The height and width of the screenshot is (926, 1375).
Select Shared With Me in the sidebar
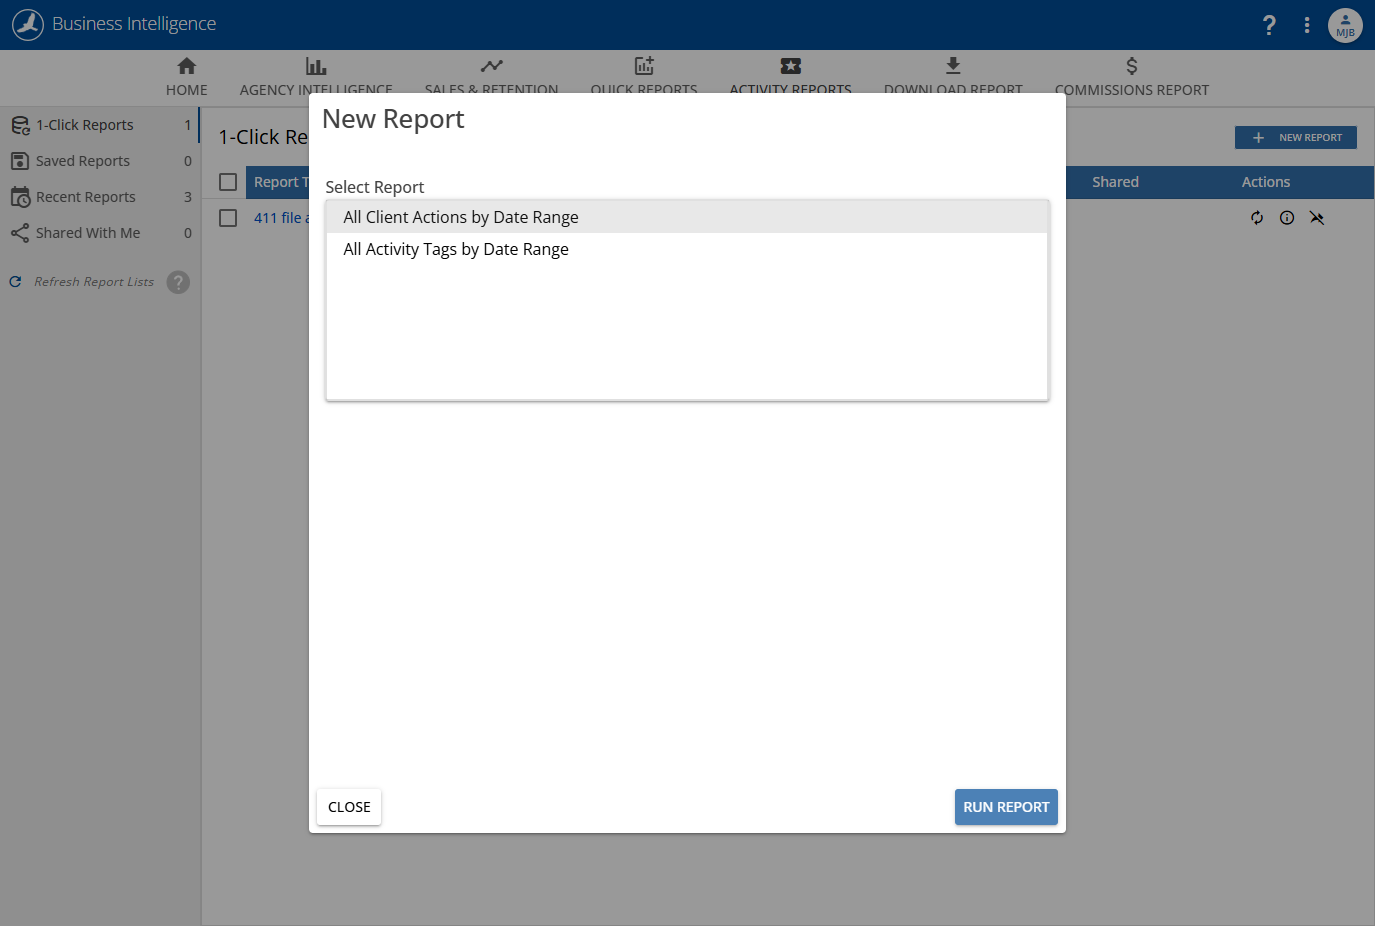[x=100, y=233]
